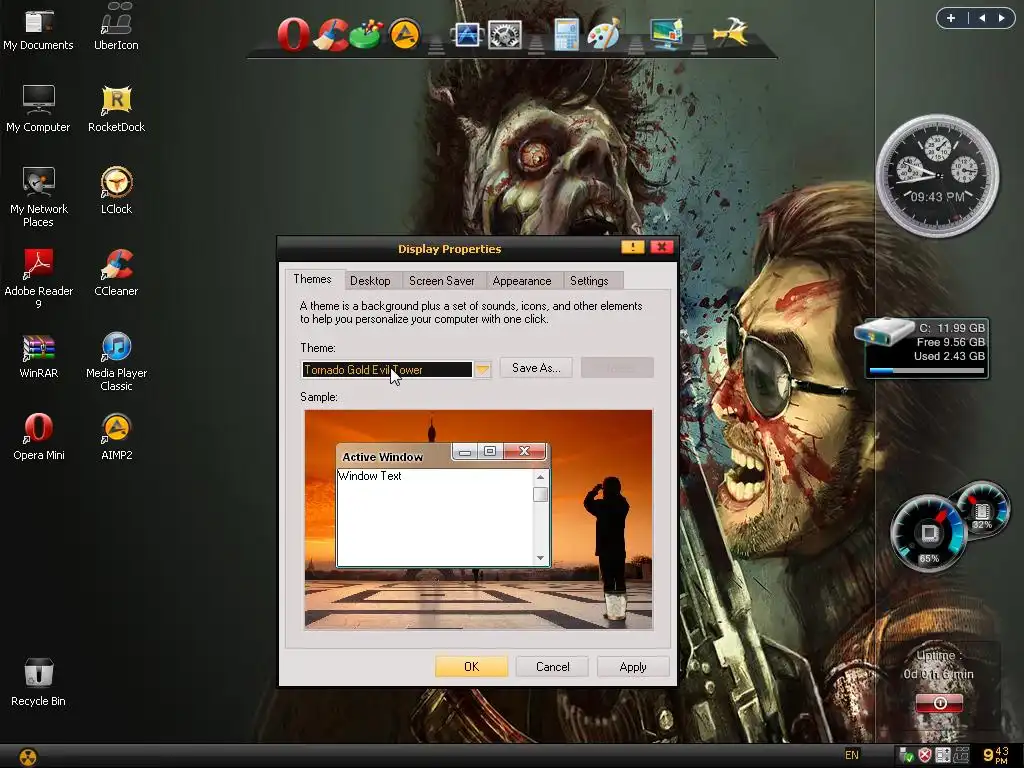Open the Start menu radiation button
The width and height of the screenshot is (1024, 768).
[x=28, y=756]
